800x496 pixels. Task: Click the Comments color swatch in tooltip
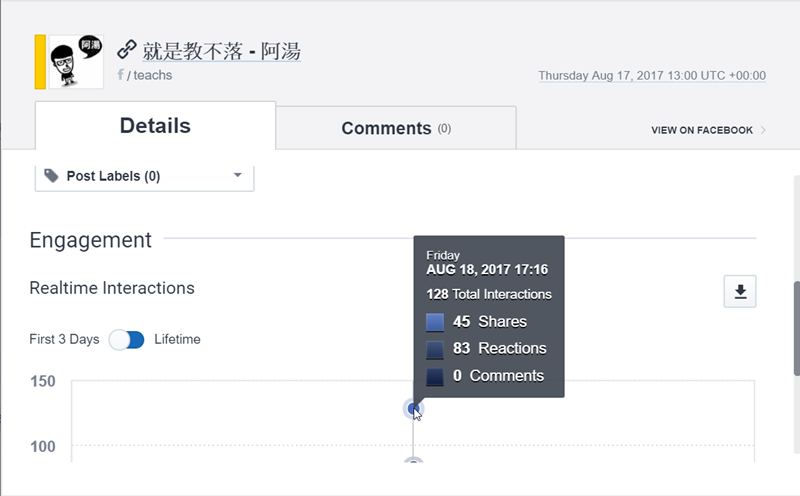click(x=435, y=376)
